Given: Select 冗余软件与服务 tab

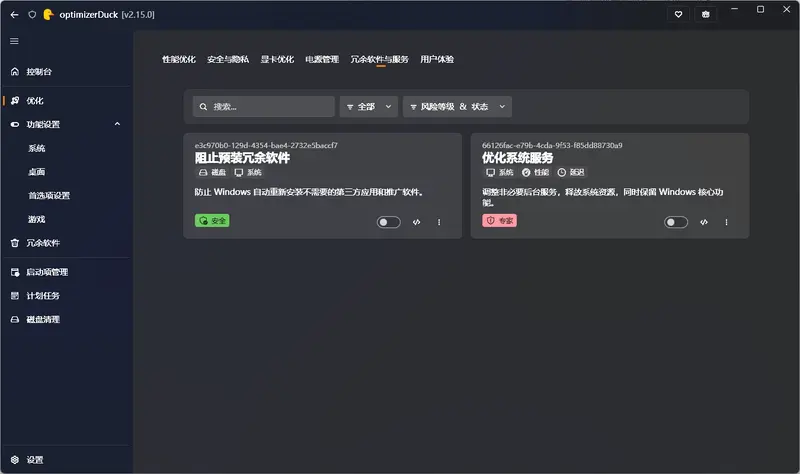Looking at the screenshot, I should click(x=379, y=59).
